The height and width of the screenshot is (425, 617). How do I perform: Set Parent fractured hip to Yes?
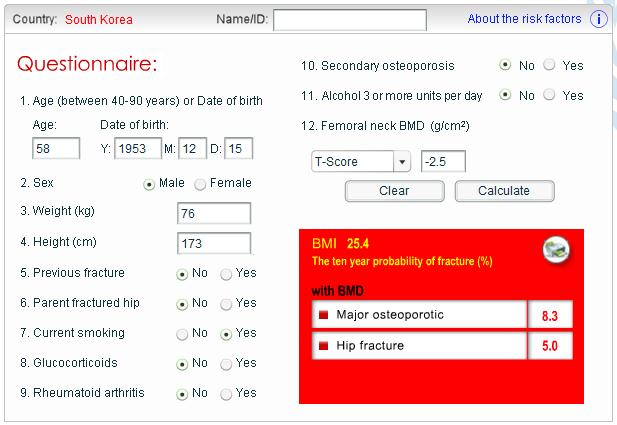pos(226,304)
